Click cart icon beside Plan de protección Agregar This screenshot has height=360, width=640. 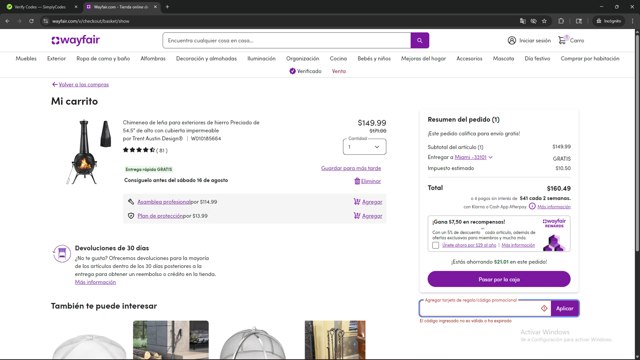pyautogui.click(x=357, y=216)
